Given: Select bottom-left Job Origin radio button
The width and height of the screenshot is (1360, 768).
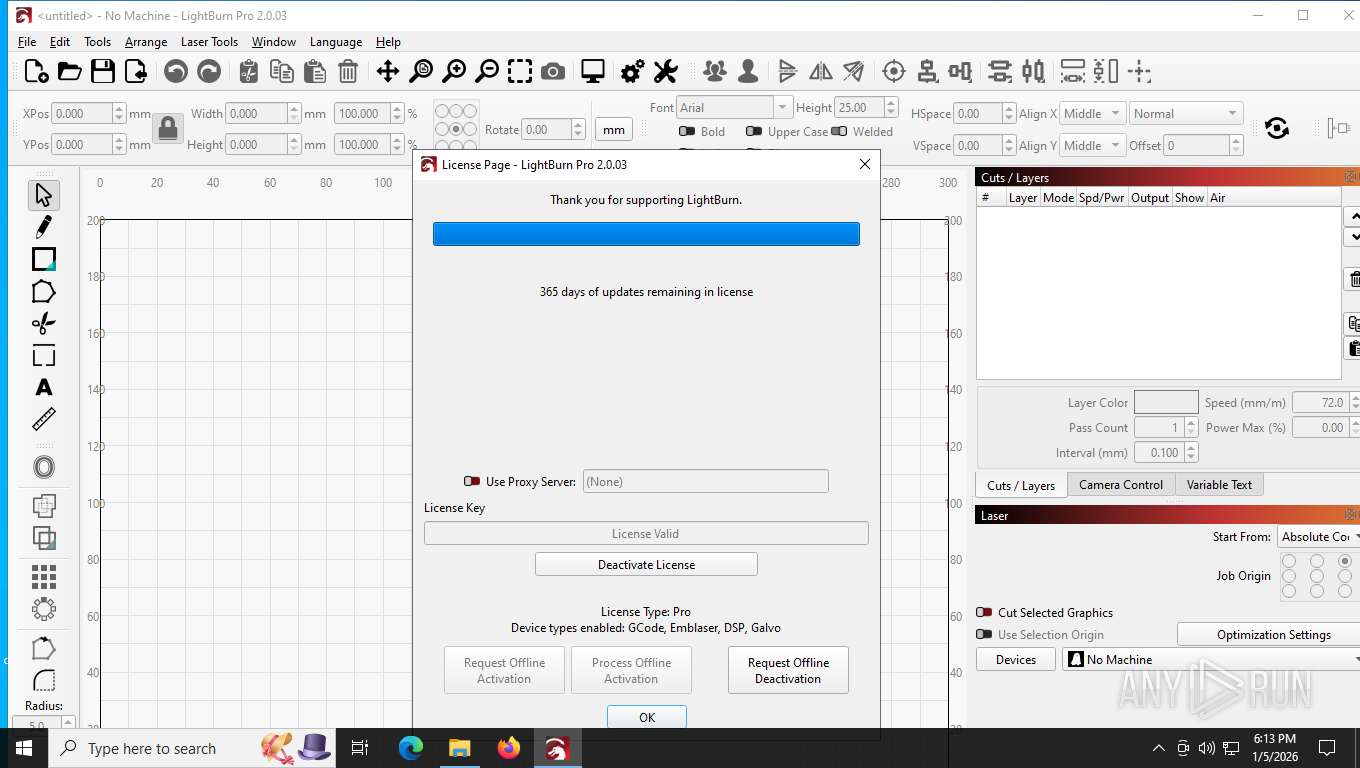Looking at the screenshot, I should pyautogui.click(x=1289, y=591).
